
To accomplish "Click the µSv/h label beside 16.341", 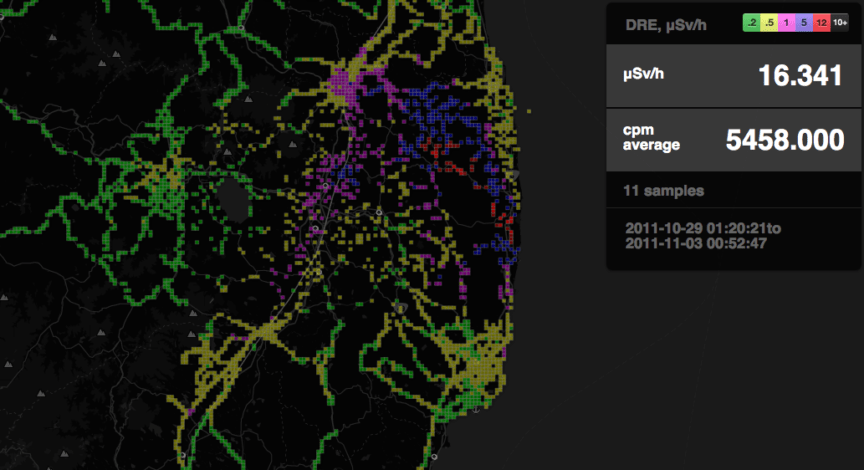I will [646, 74].
